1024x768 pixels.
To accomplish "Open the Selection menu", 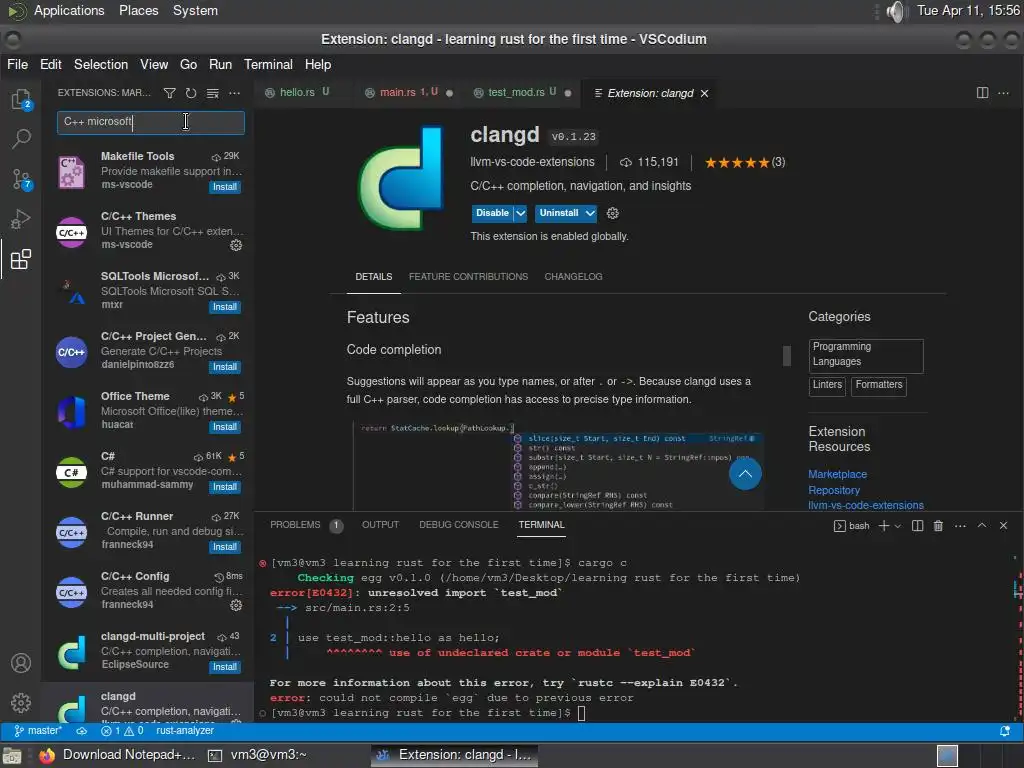I will [101, 65].
